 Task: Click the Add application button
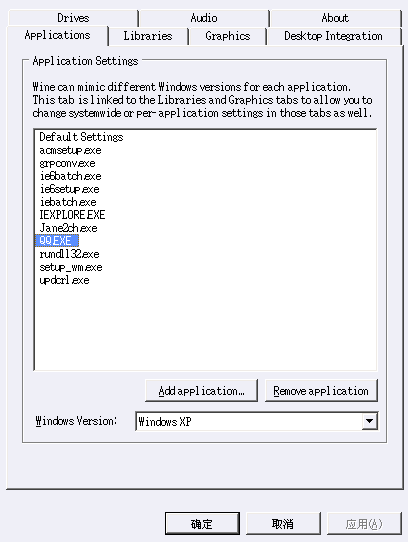point(201,391)
